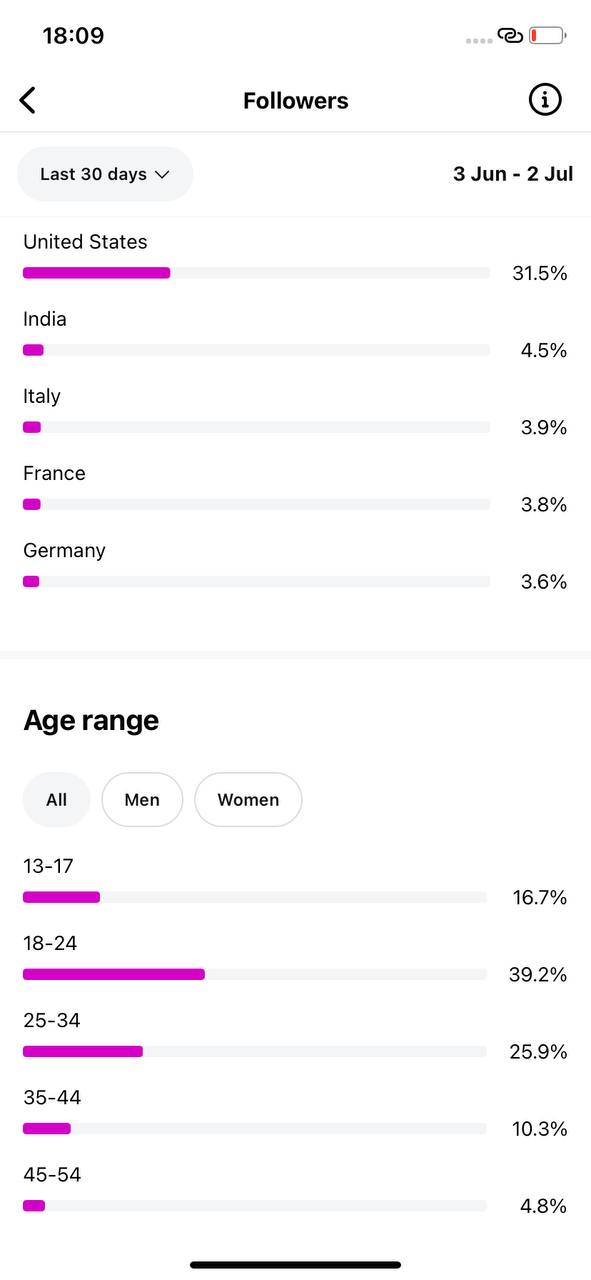The height and width of the screenshot is (1280, 591).
Task: Select the Women age filter
Action: (248, 800)
